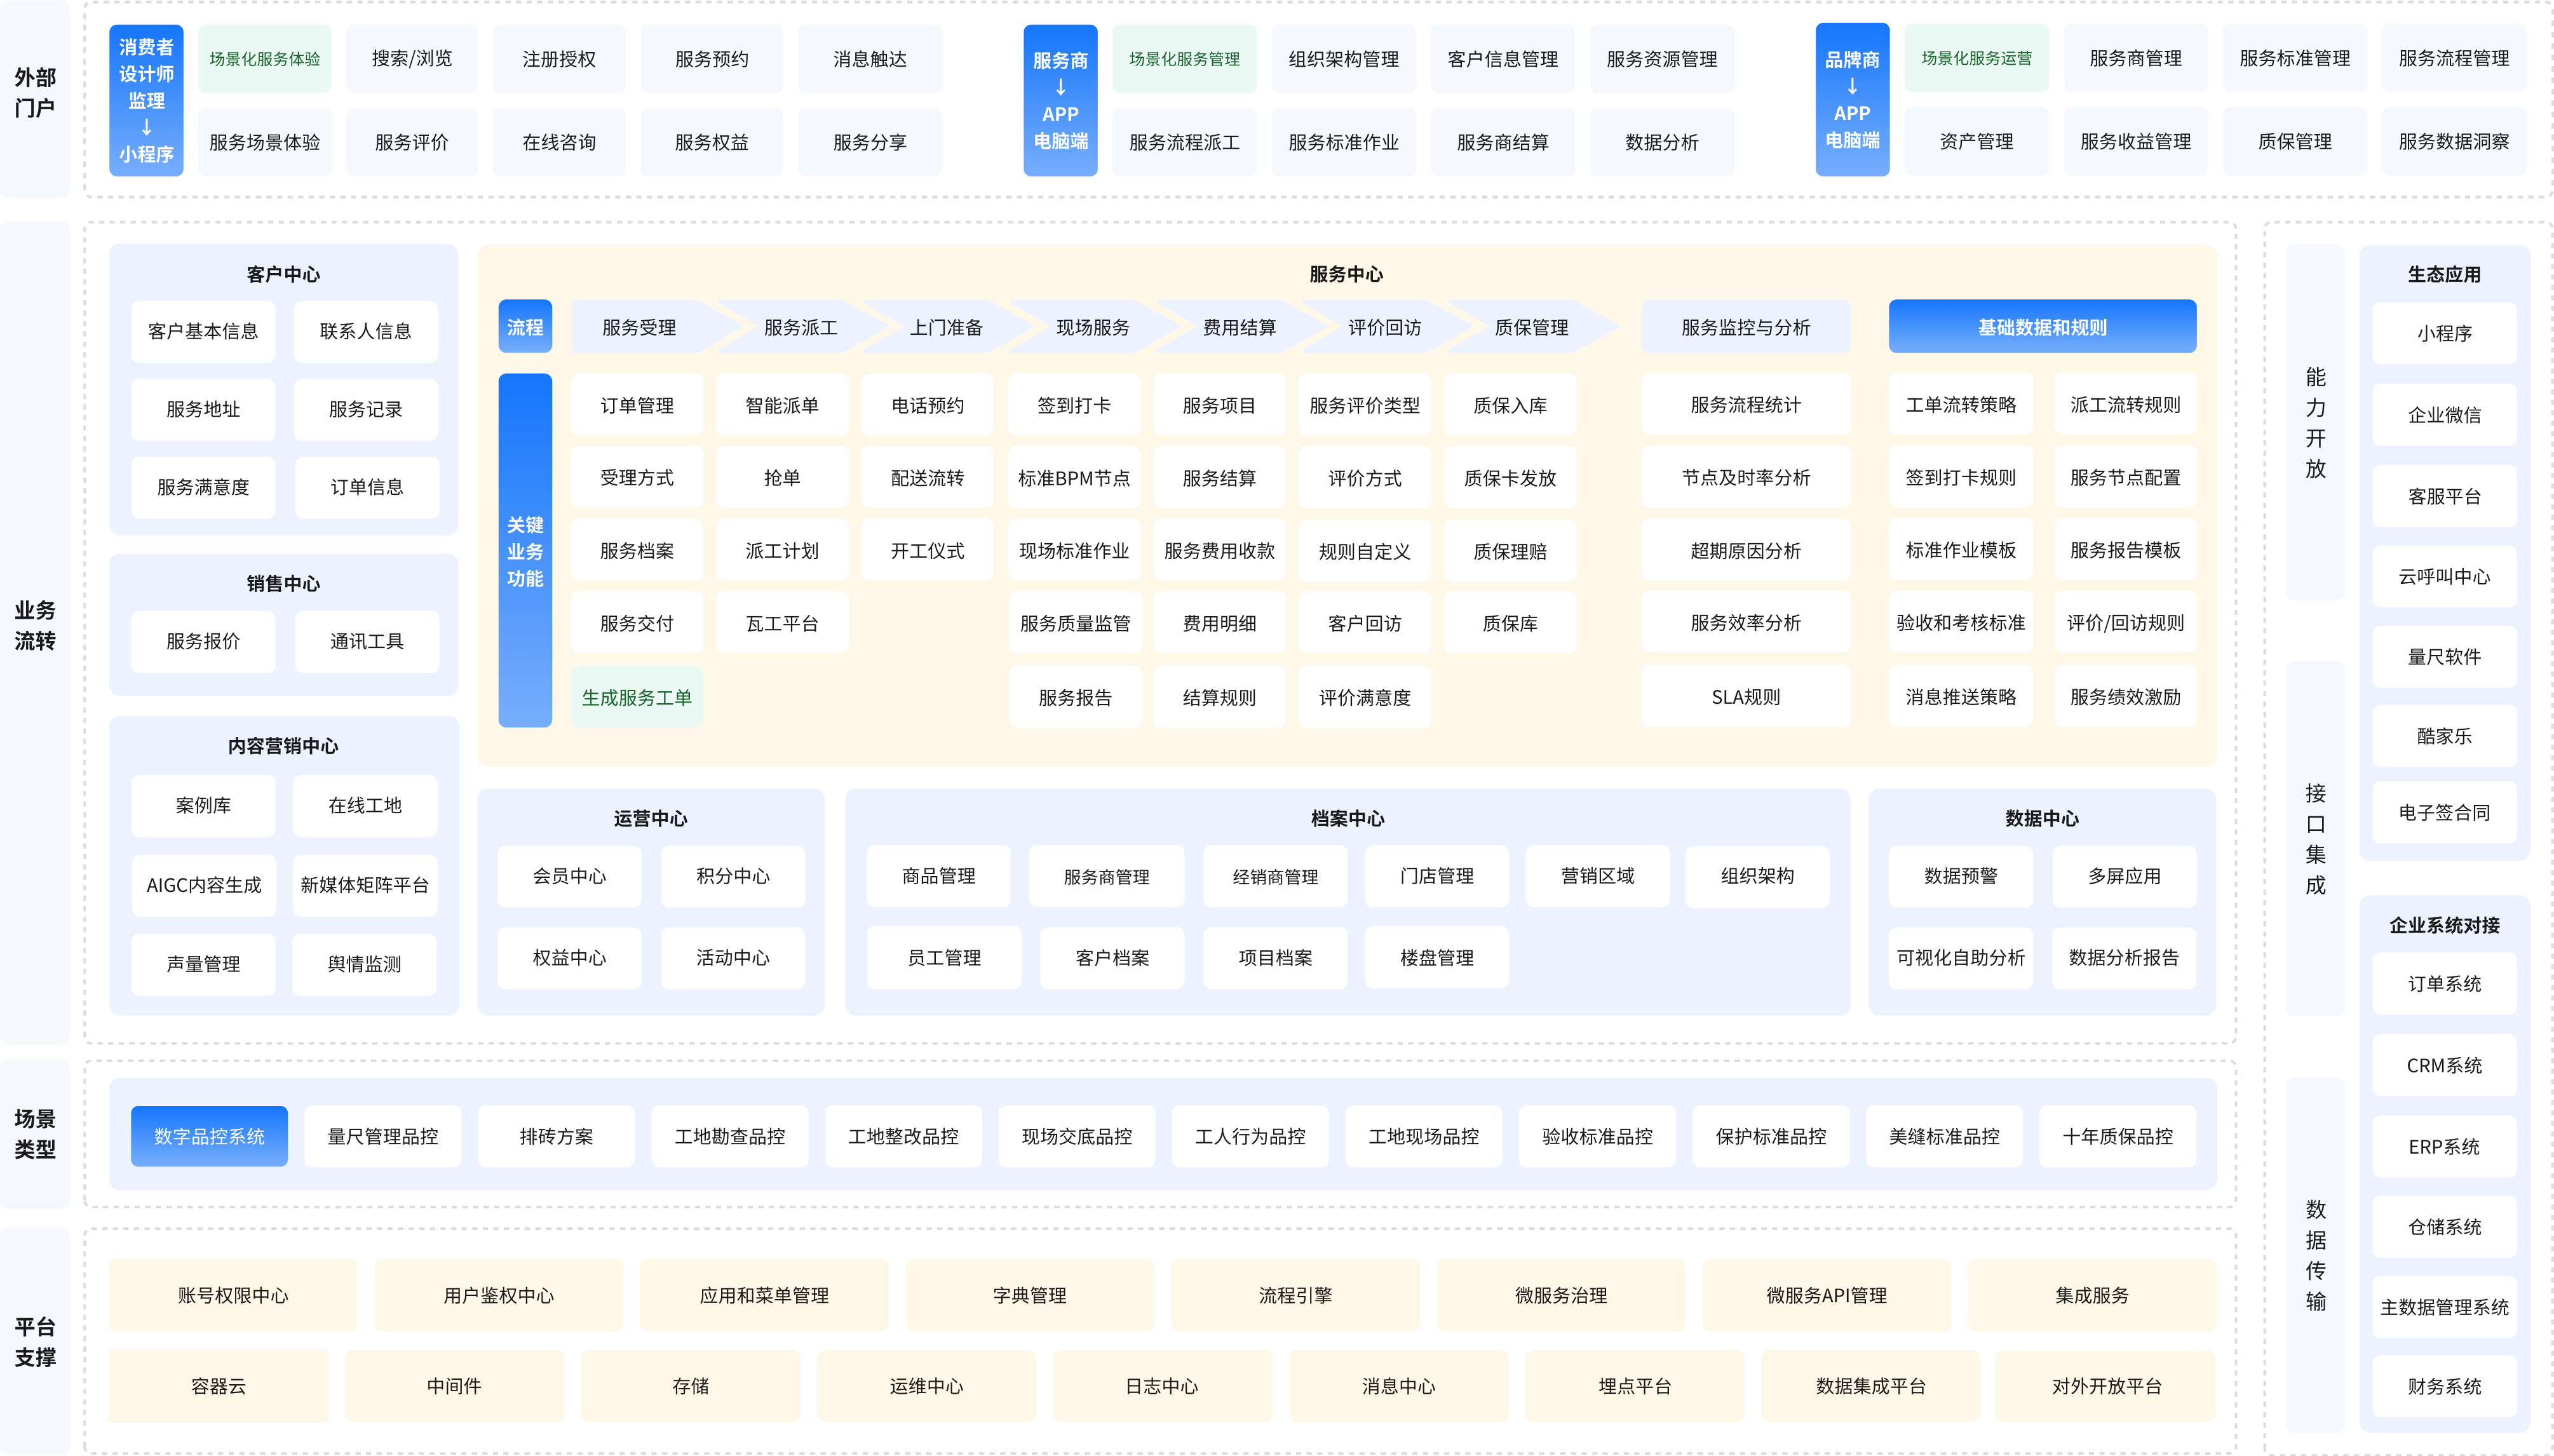The image size is (2554, 1456).
Task: Click the 服务商结算 box
Action: click(x=1502, y=142)
